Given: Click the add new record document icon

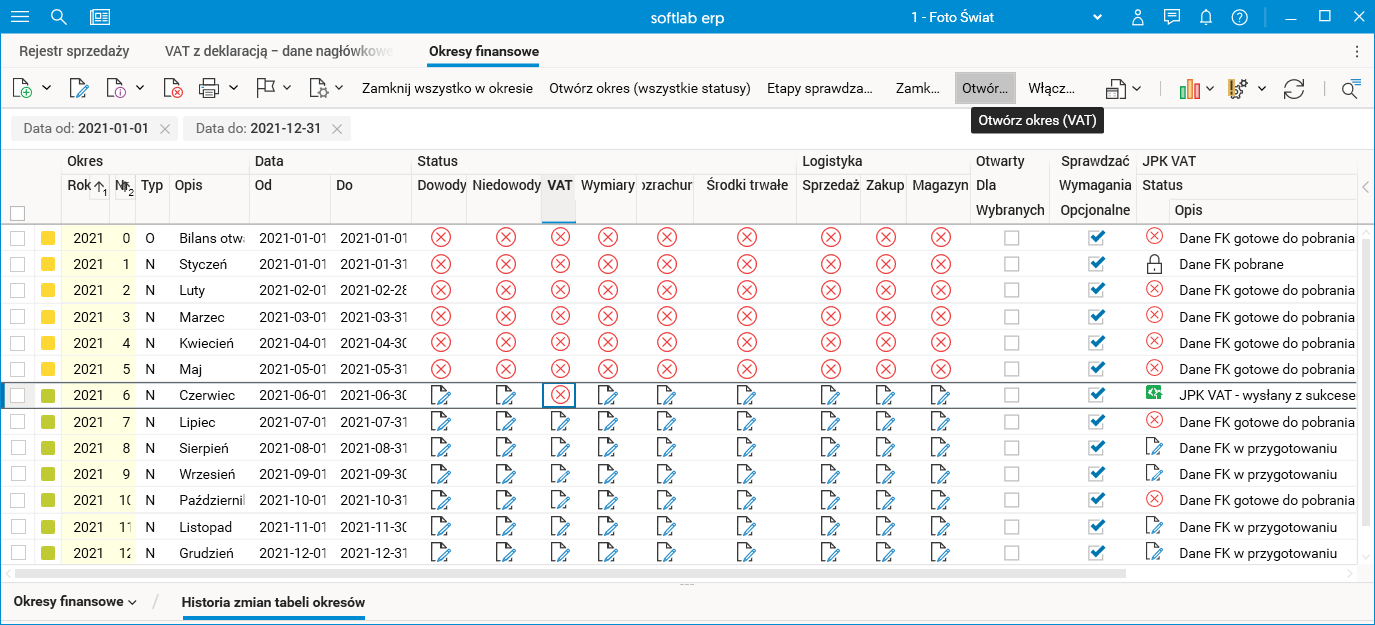Looking at the screenshot, I should point(22,88).
